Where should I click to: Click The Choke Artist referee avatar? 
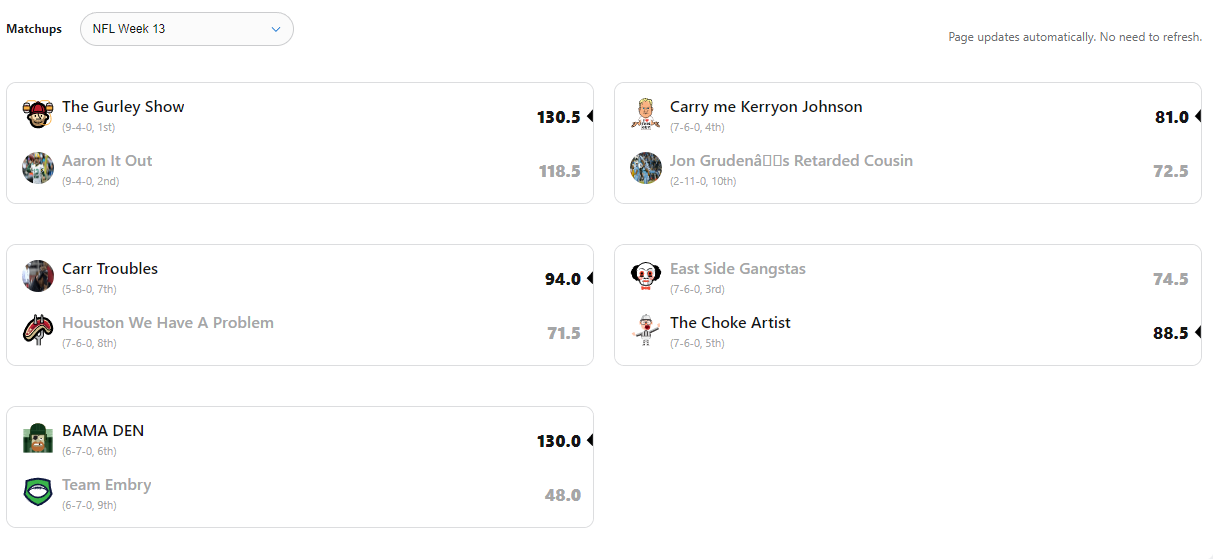click(646, 330)
